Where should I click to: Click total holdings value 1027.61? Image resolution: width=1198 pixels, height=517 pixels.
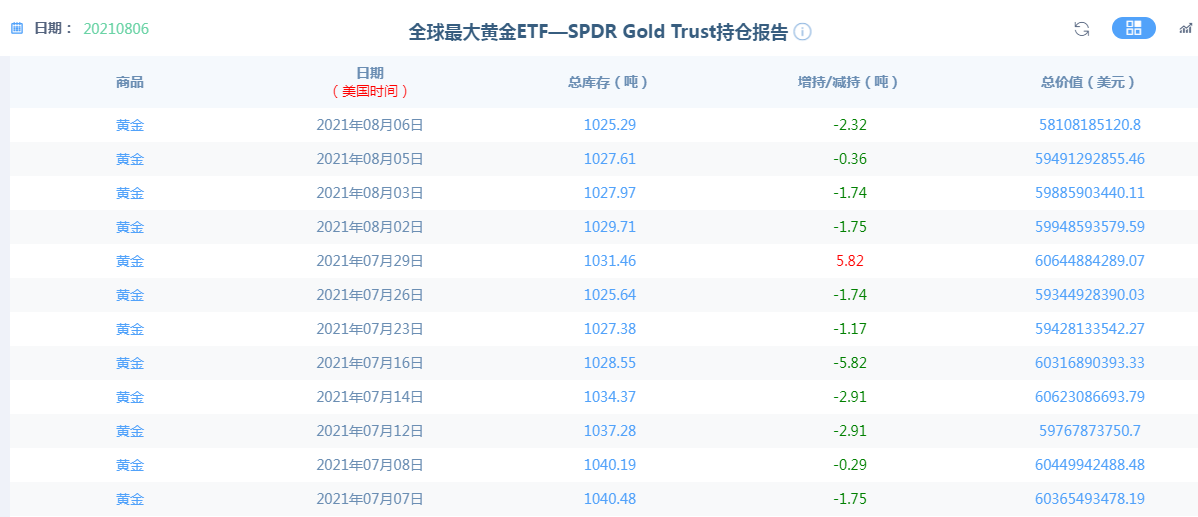point(610,160)
